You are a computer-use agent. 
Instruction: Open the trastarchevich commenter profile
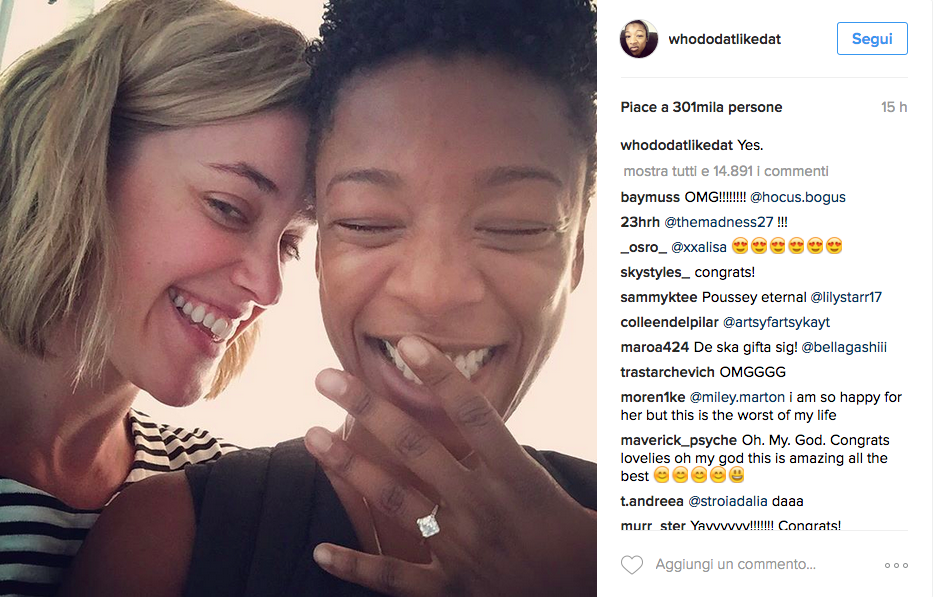click(x=668, y=372)
